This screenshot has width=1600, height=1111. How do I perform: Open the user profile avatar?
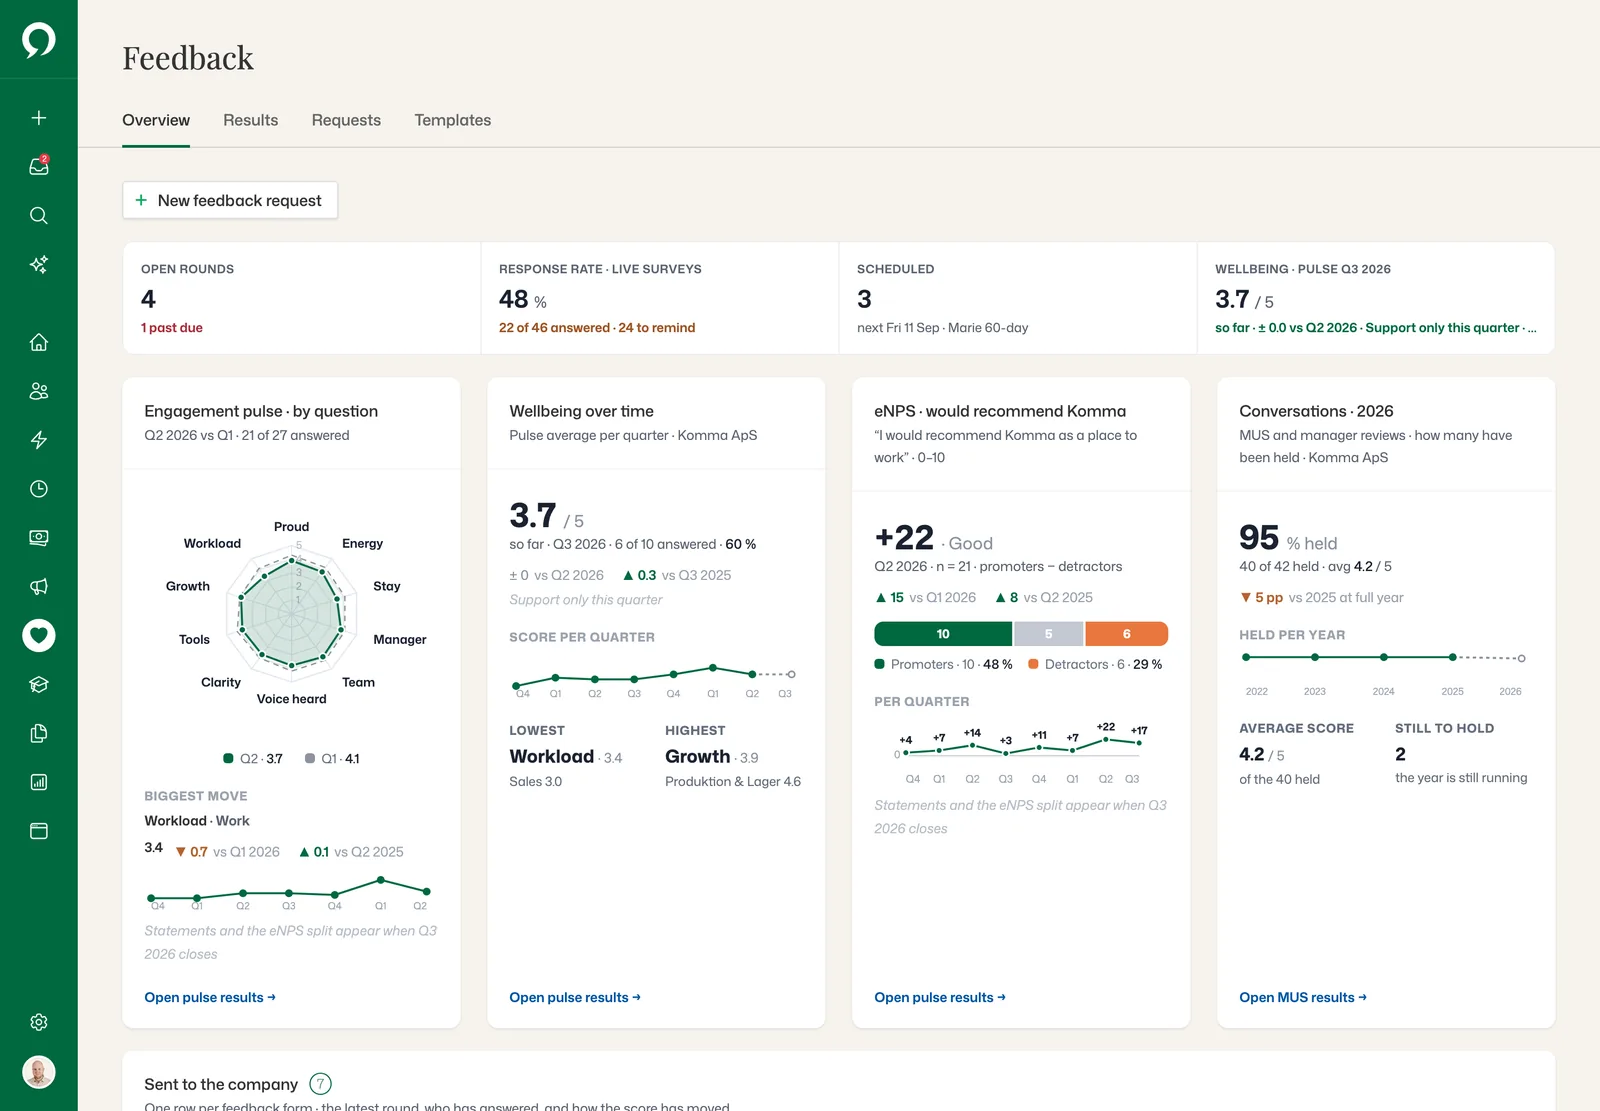pos(39,1072)
